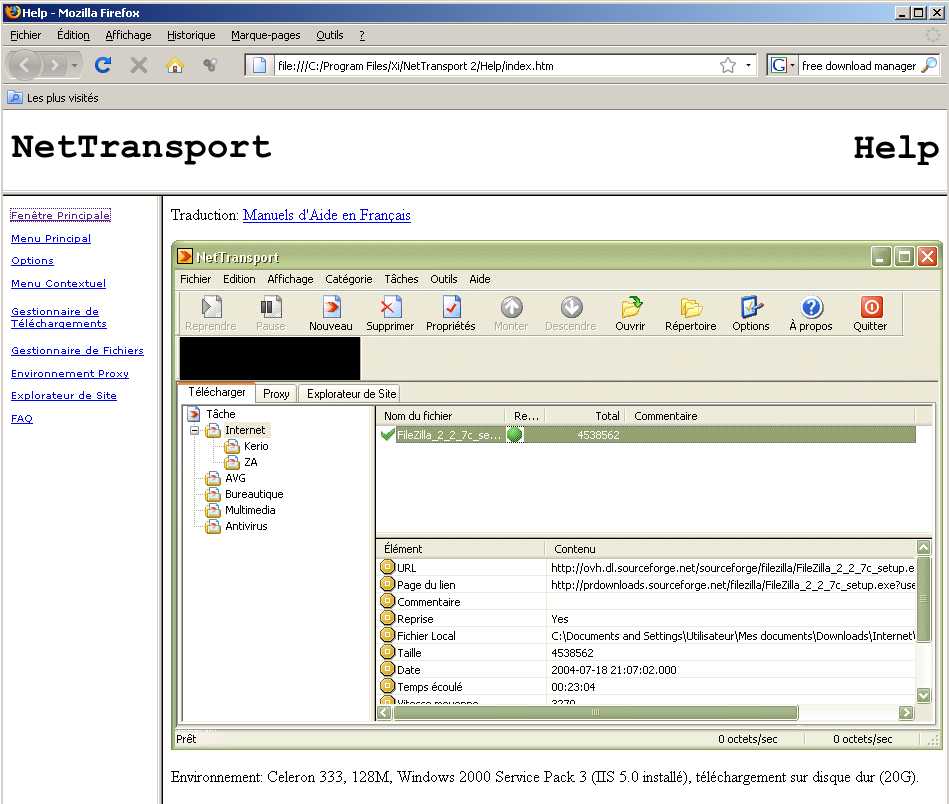949x804 pixels.
Task: Click the horizontal scrollbar thumb in details
Action: point(596,713)
